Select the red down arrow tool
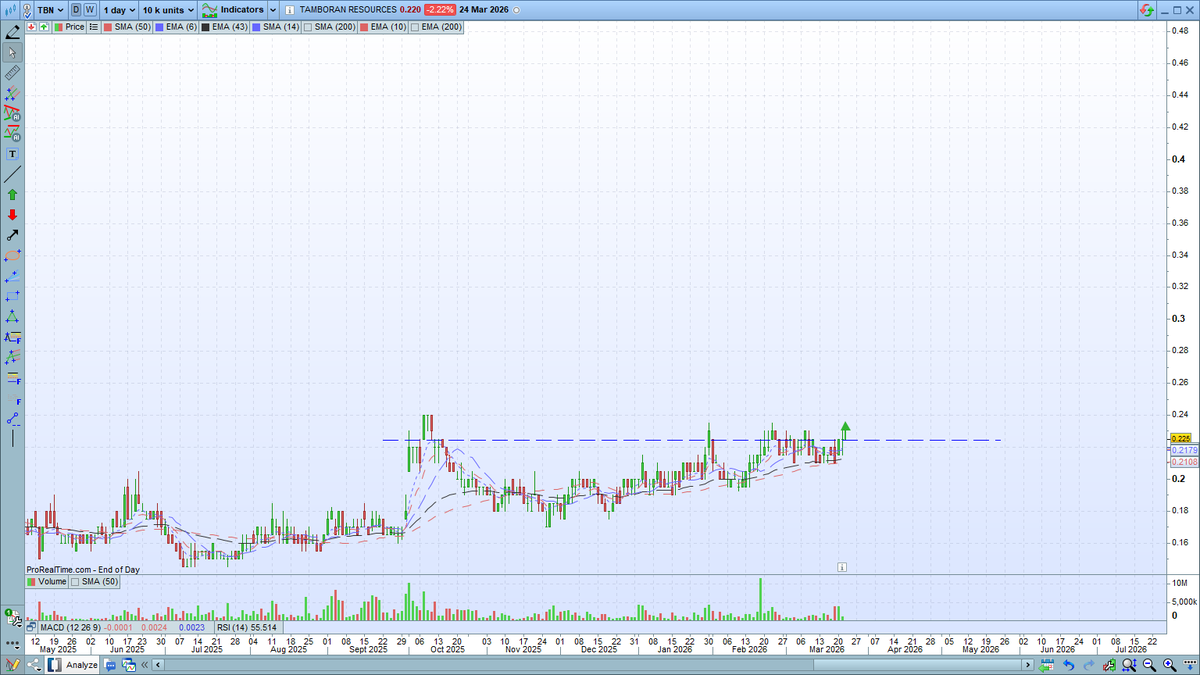The width and height of the screenshot is (1200, 675). (x=12, y=215)
